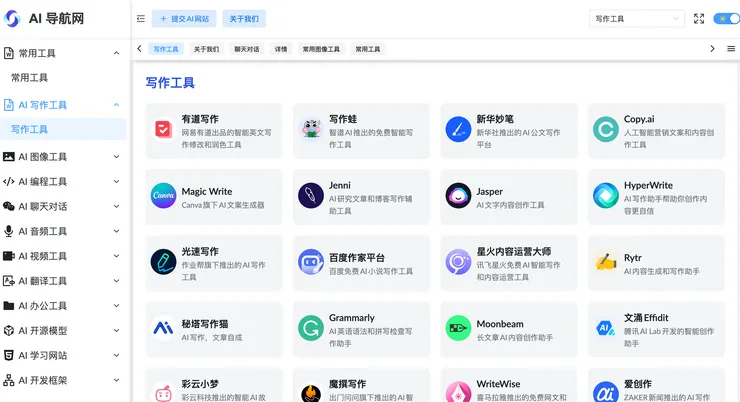Image resolution: width=740 pixels, height=402 pixels.
Task: Open the WriteWise pink icon
Action: (x=458, y=393)
